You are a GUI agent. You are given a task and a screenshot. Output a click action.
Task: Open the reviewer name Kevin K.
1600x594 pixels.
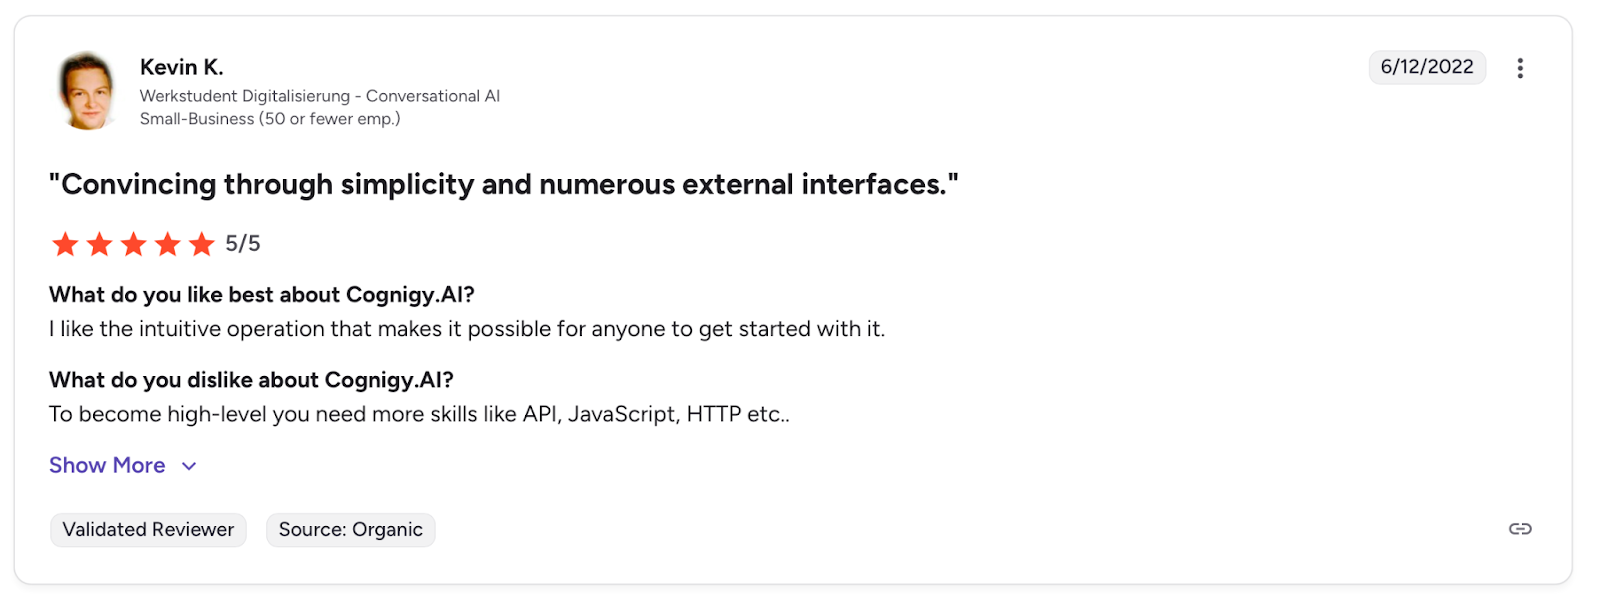pyautogui.click(x=181, y=67)
